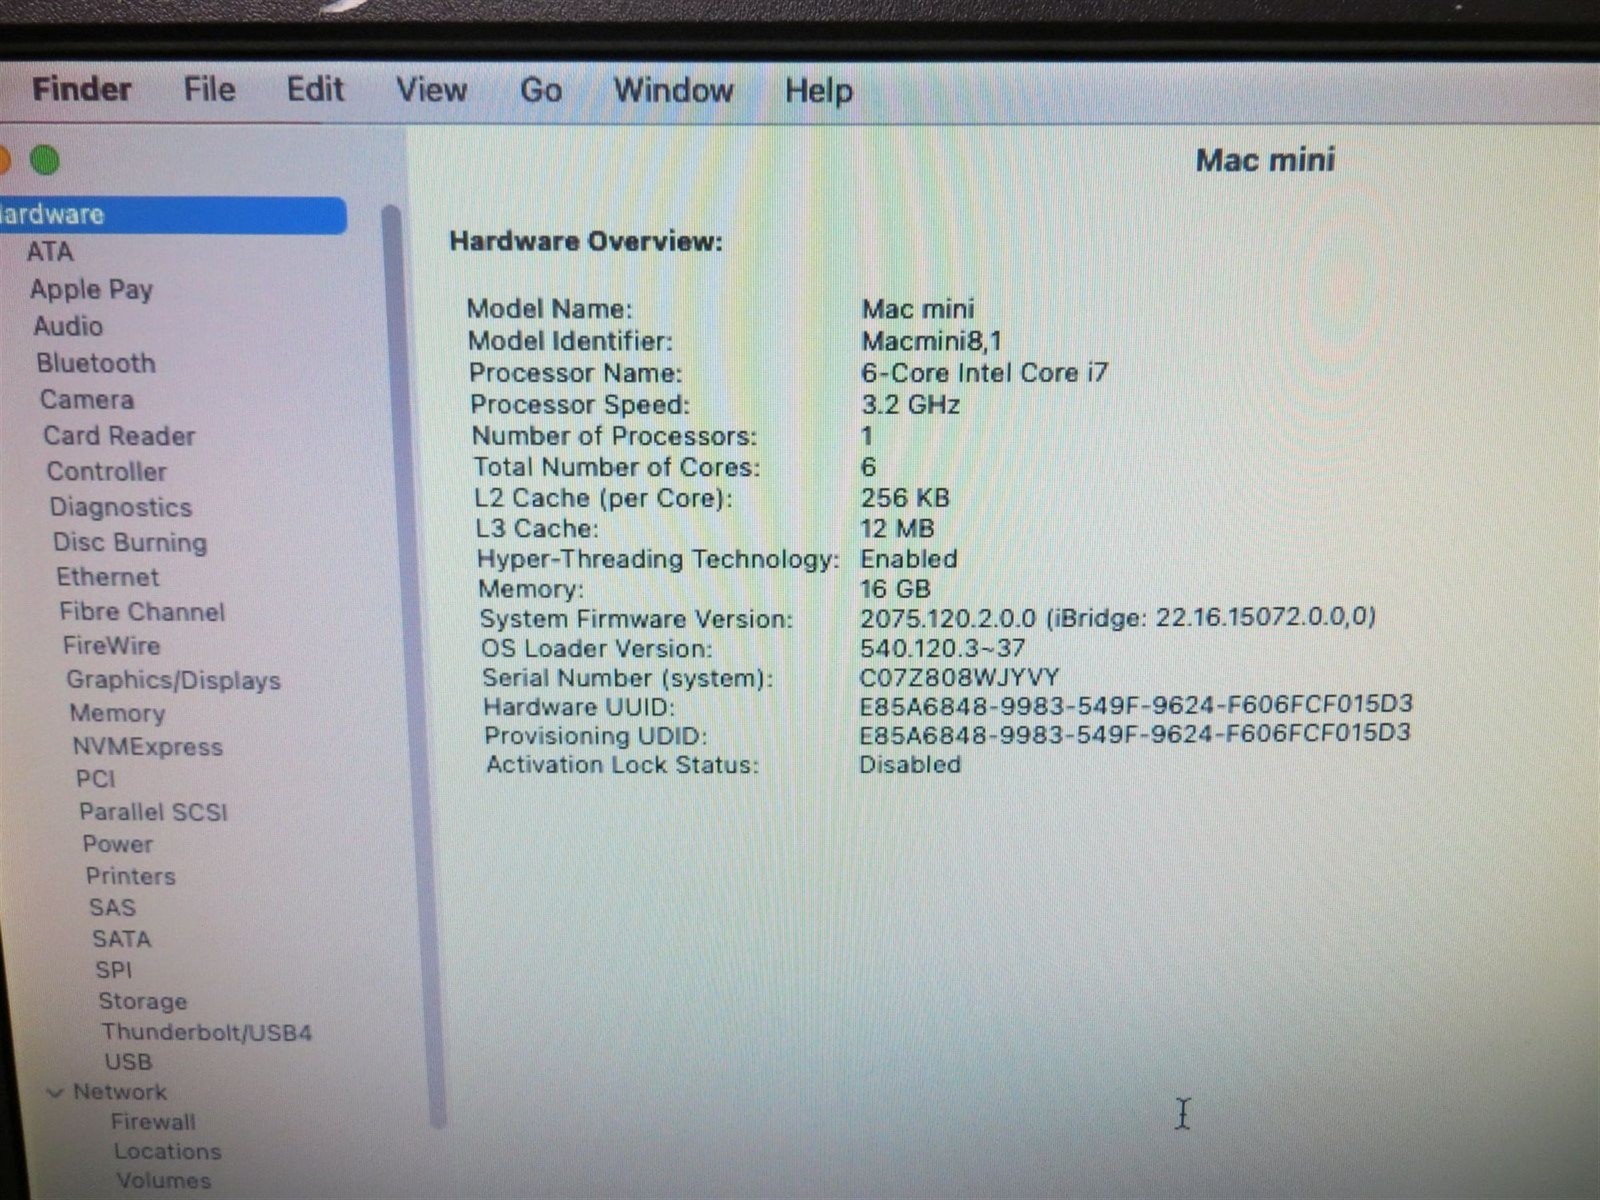1600x1200 pixels.
Task: Select Disc Burning in the sidebar
Action: click(130, 542)
